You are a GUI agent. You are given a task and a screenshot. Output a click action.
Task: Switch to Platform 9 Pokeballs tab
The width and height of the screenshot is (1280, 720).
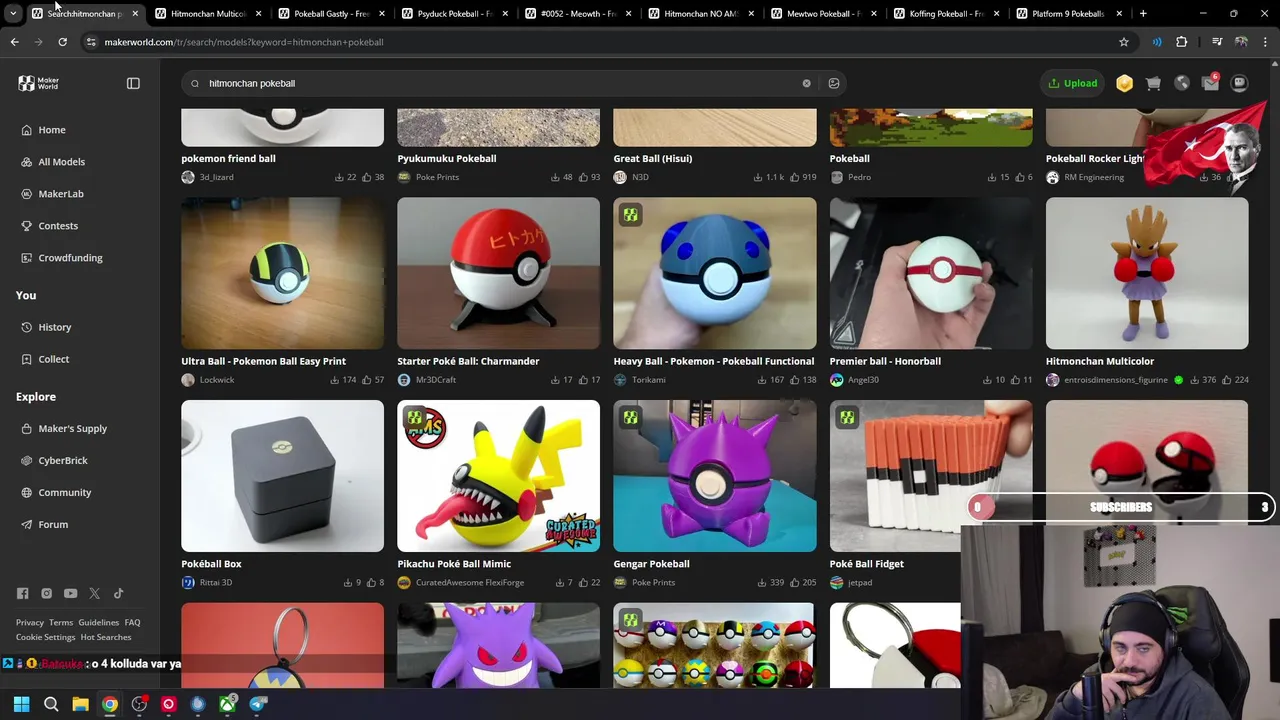[x=1068, y=14]
